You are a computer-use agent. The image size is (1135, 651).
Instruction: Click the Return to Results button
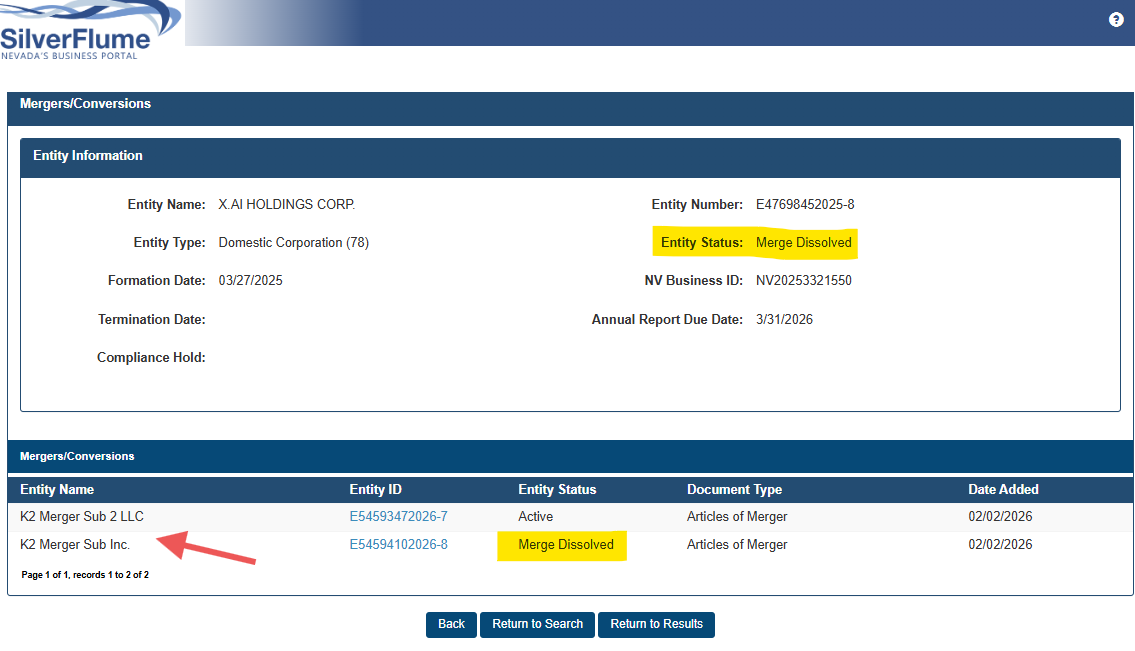656,624
